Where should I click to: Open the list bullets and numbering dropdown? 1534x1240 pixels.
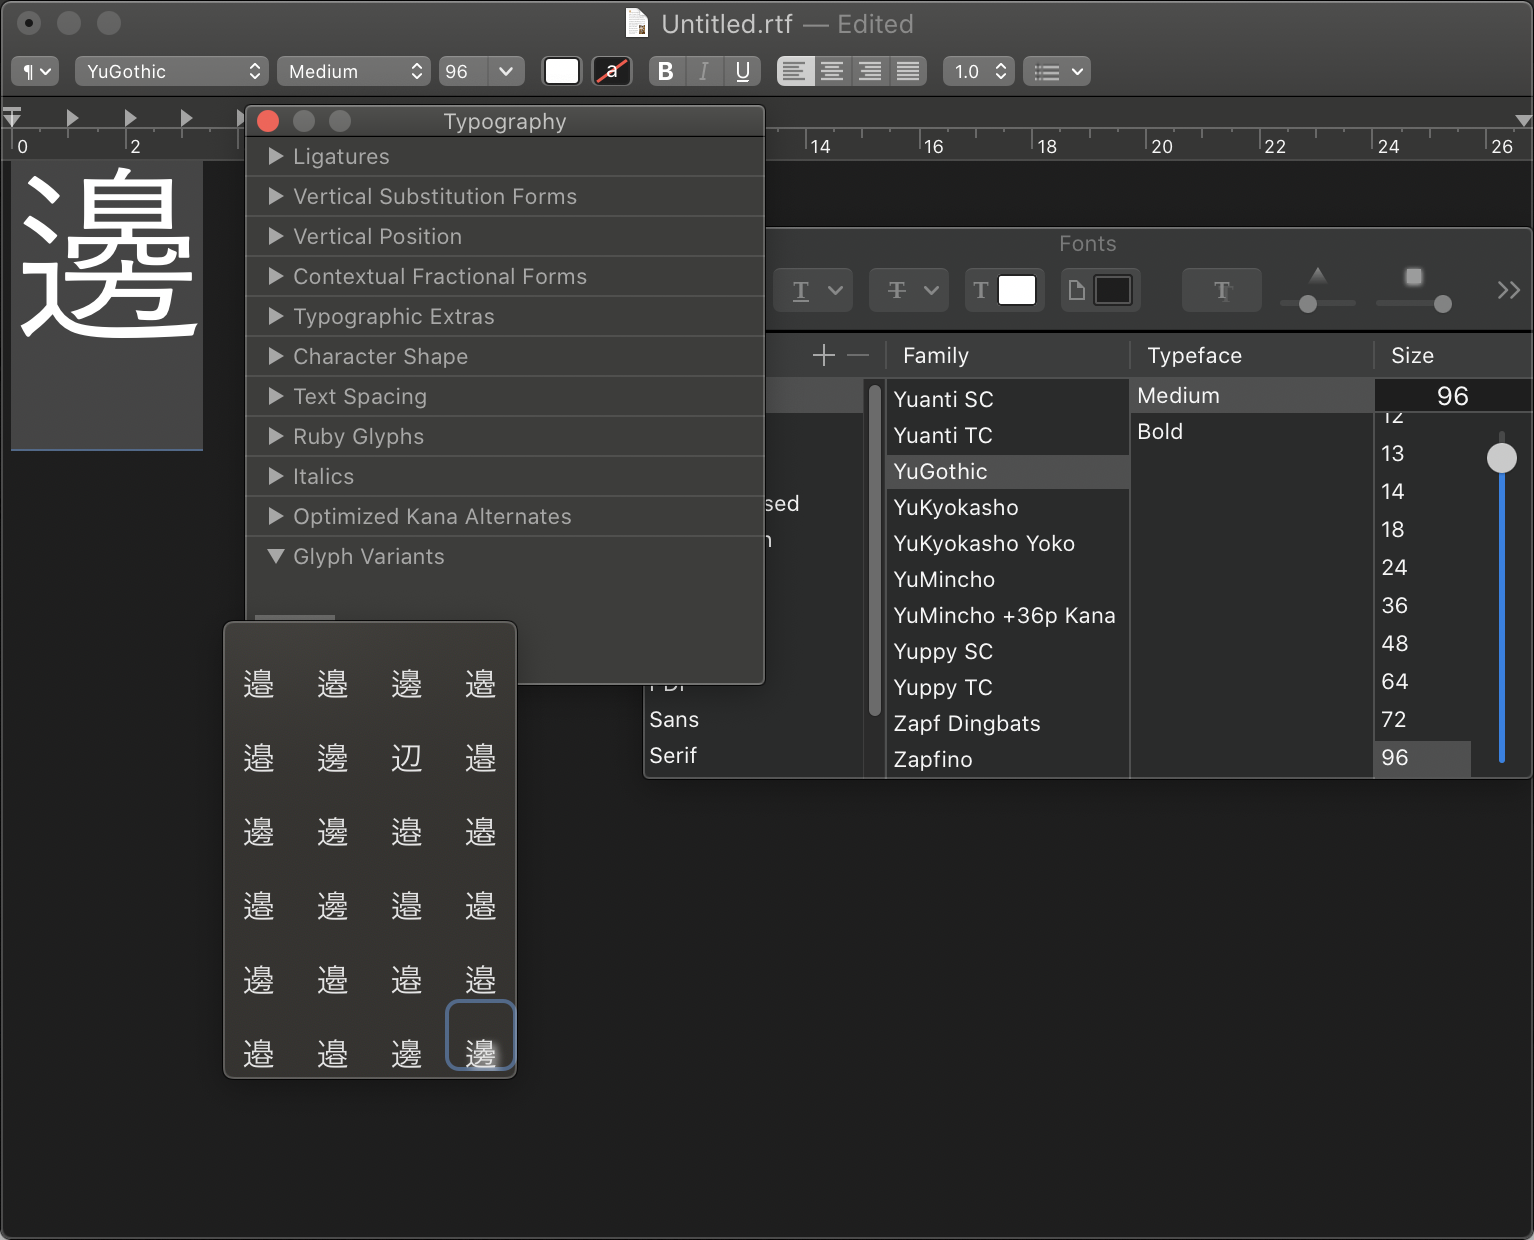(1057, 71)
